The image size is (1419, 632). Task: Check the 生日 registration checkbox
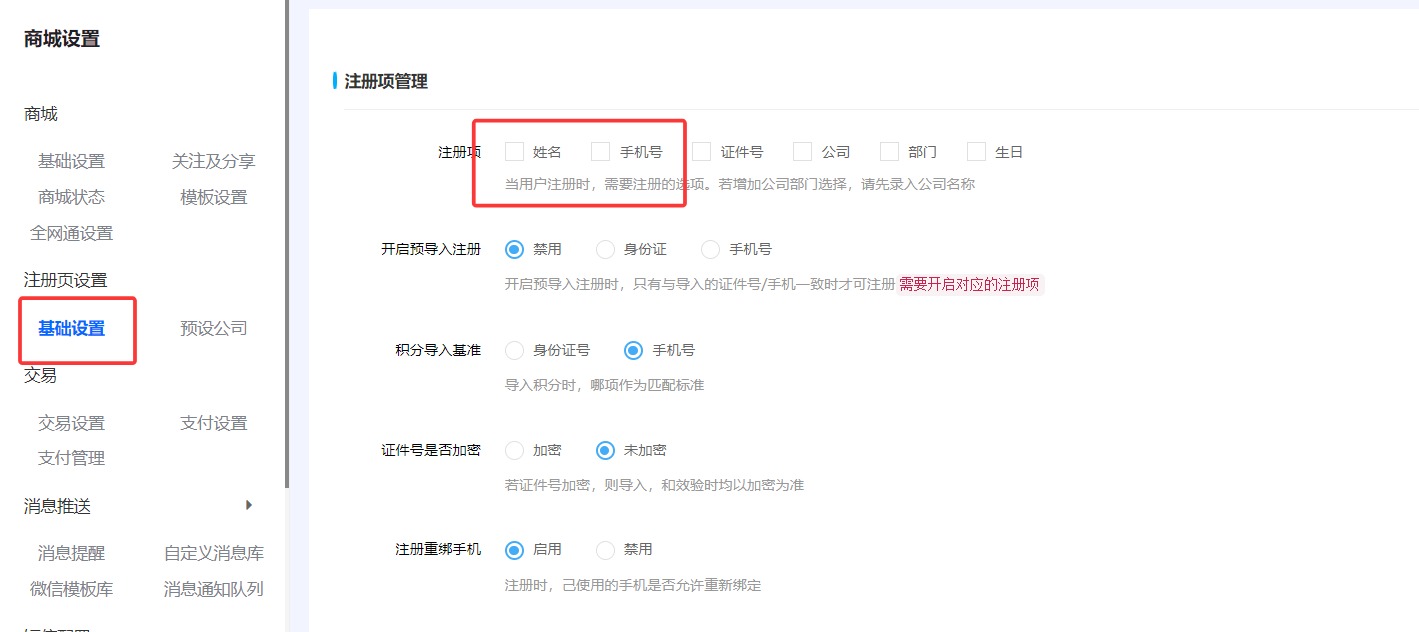(975, 151)
